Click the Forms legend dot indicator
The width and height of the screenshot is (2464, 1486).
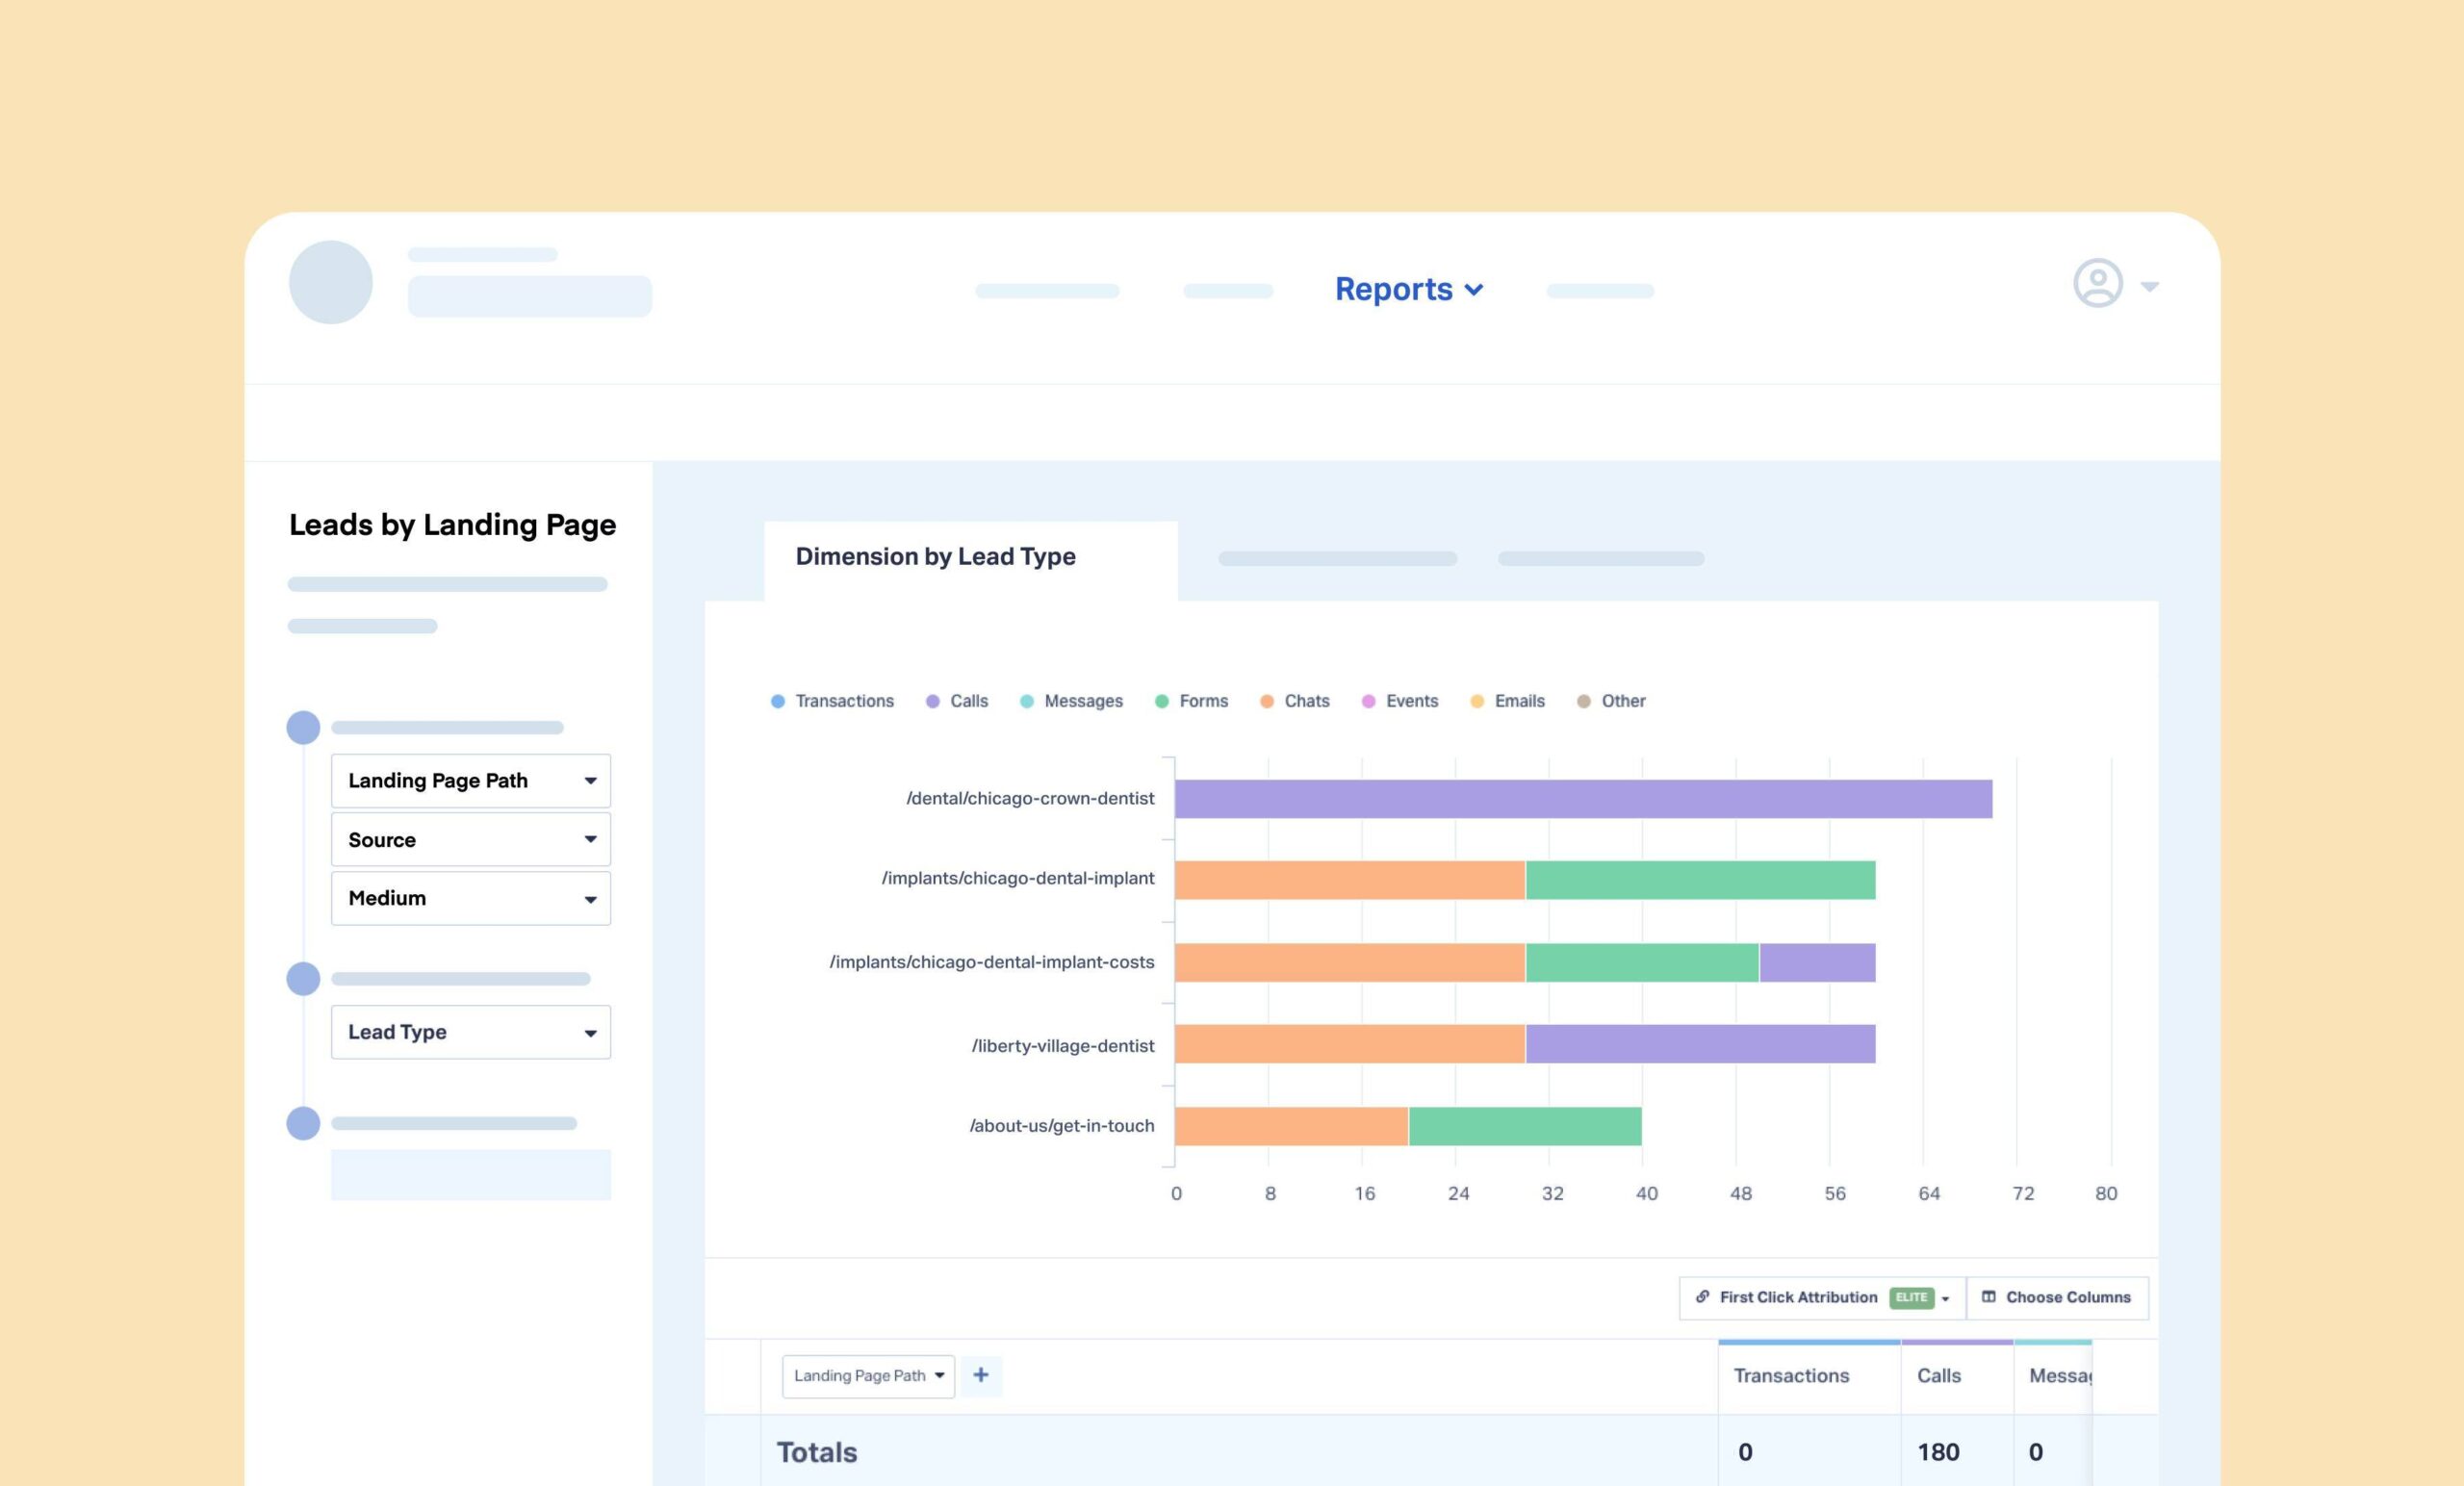[1162, 701]
